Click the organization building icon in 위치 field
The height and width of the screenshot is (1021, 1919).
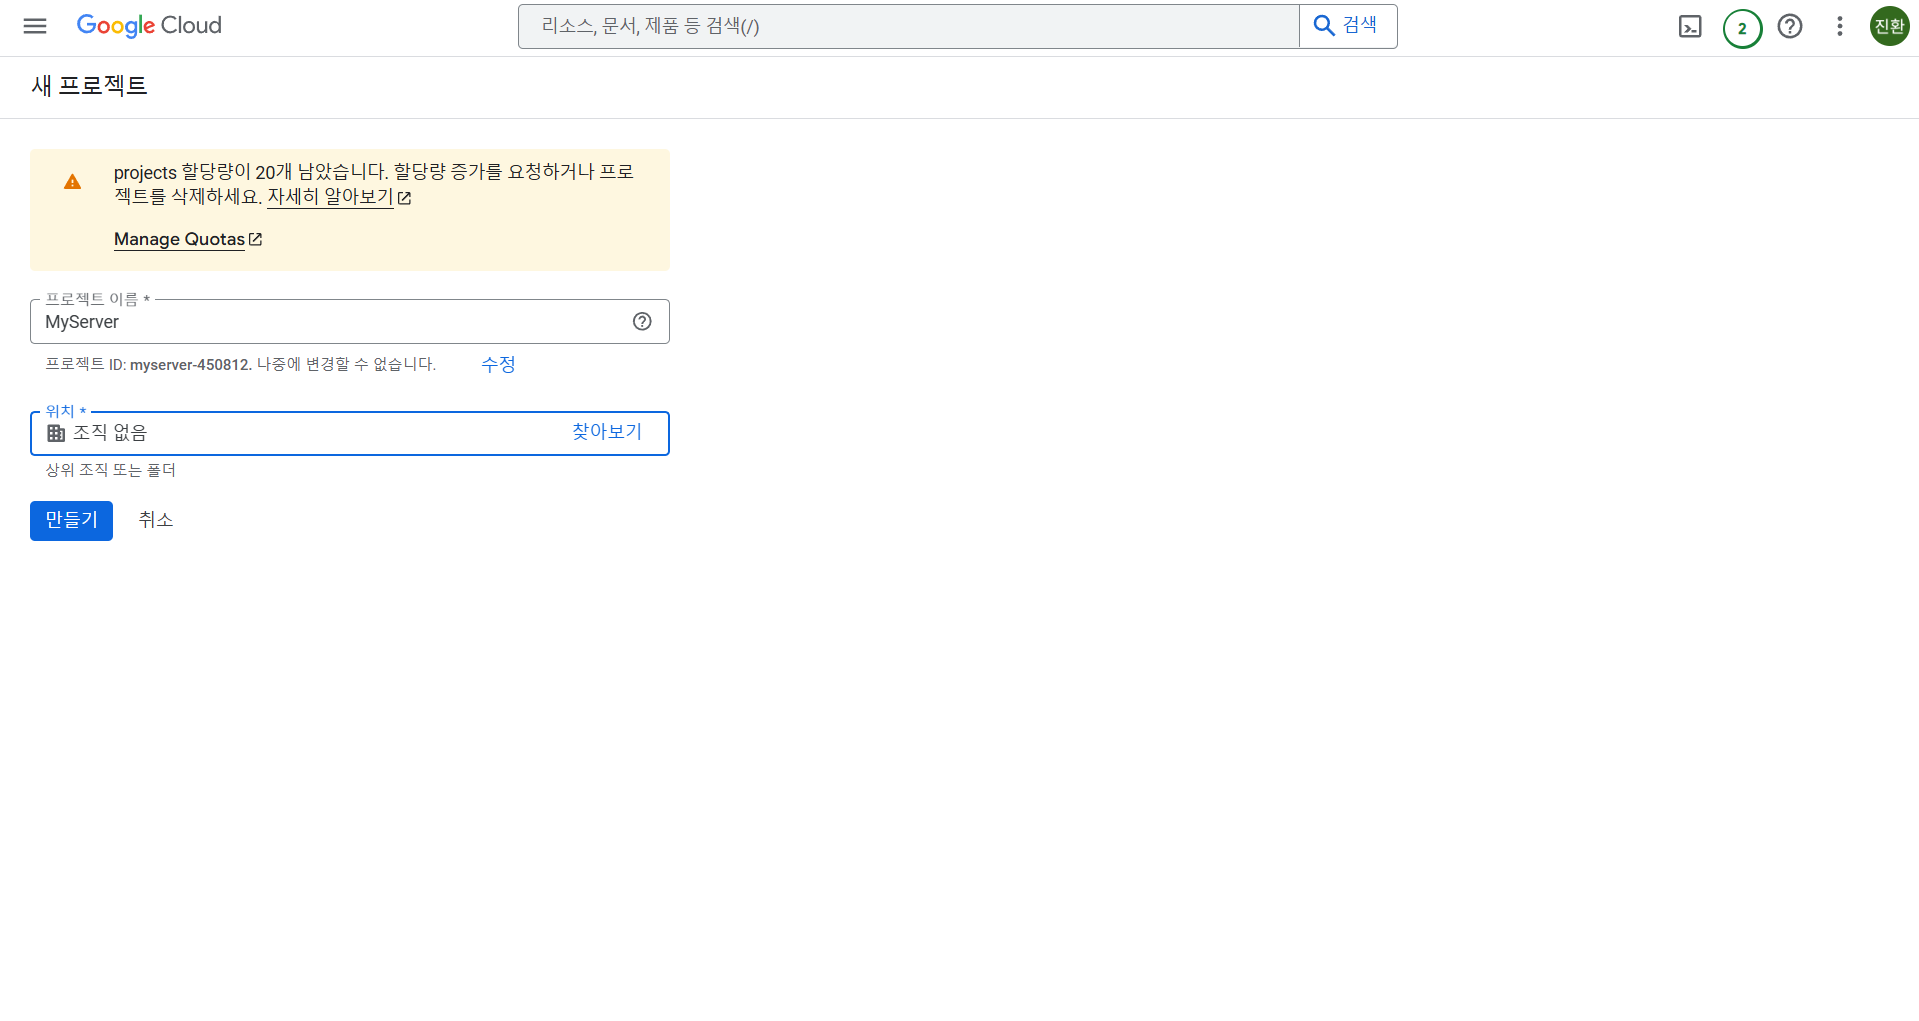56,432
